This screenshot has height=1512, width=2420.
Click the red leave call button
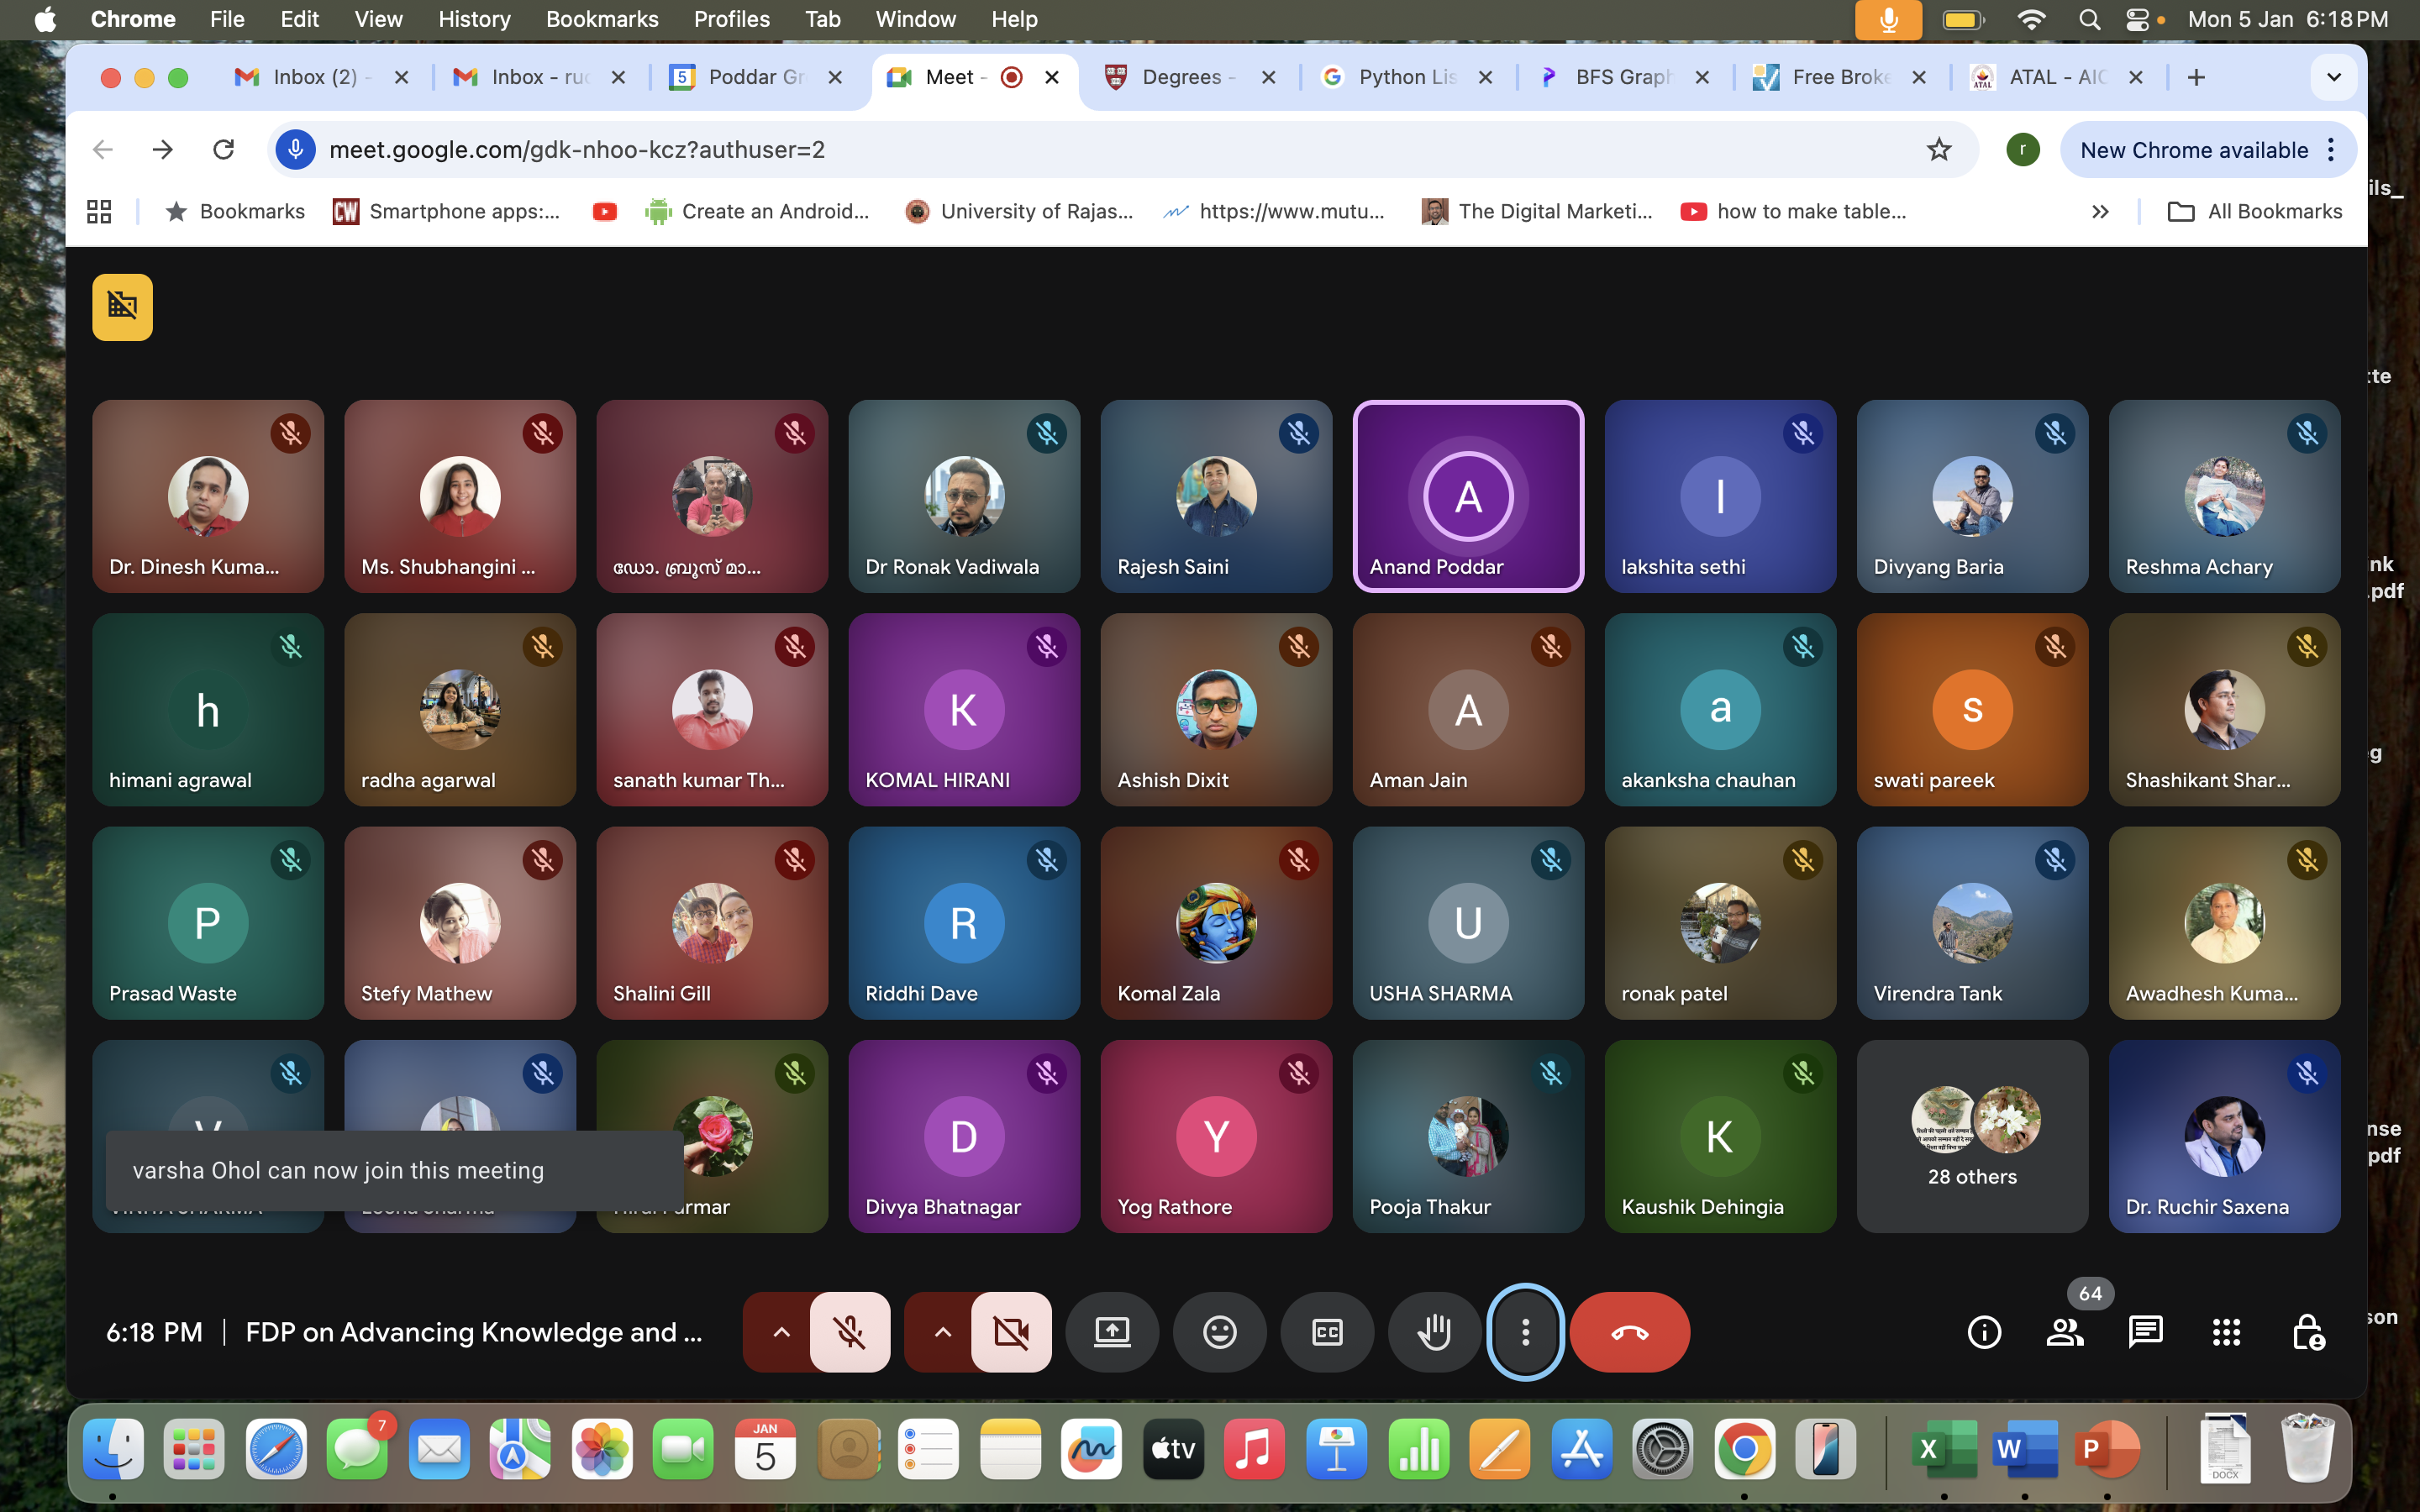click(x=1629, y=1332)
